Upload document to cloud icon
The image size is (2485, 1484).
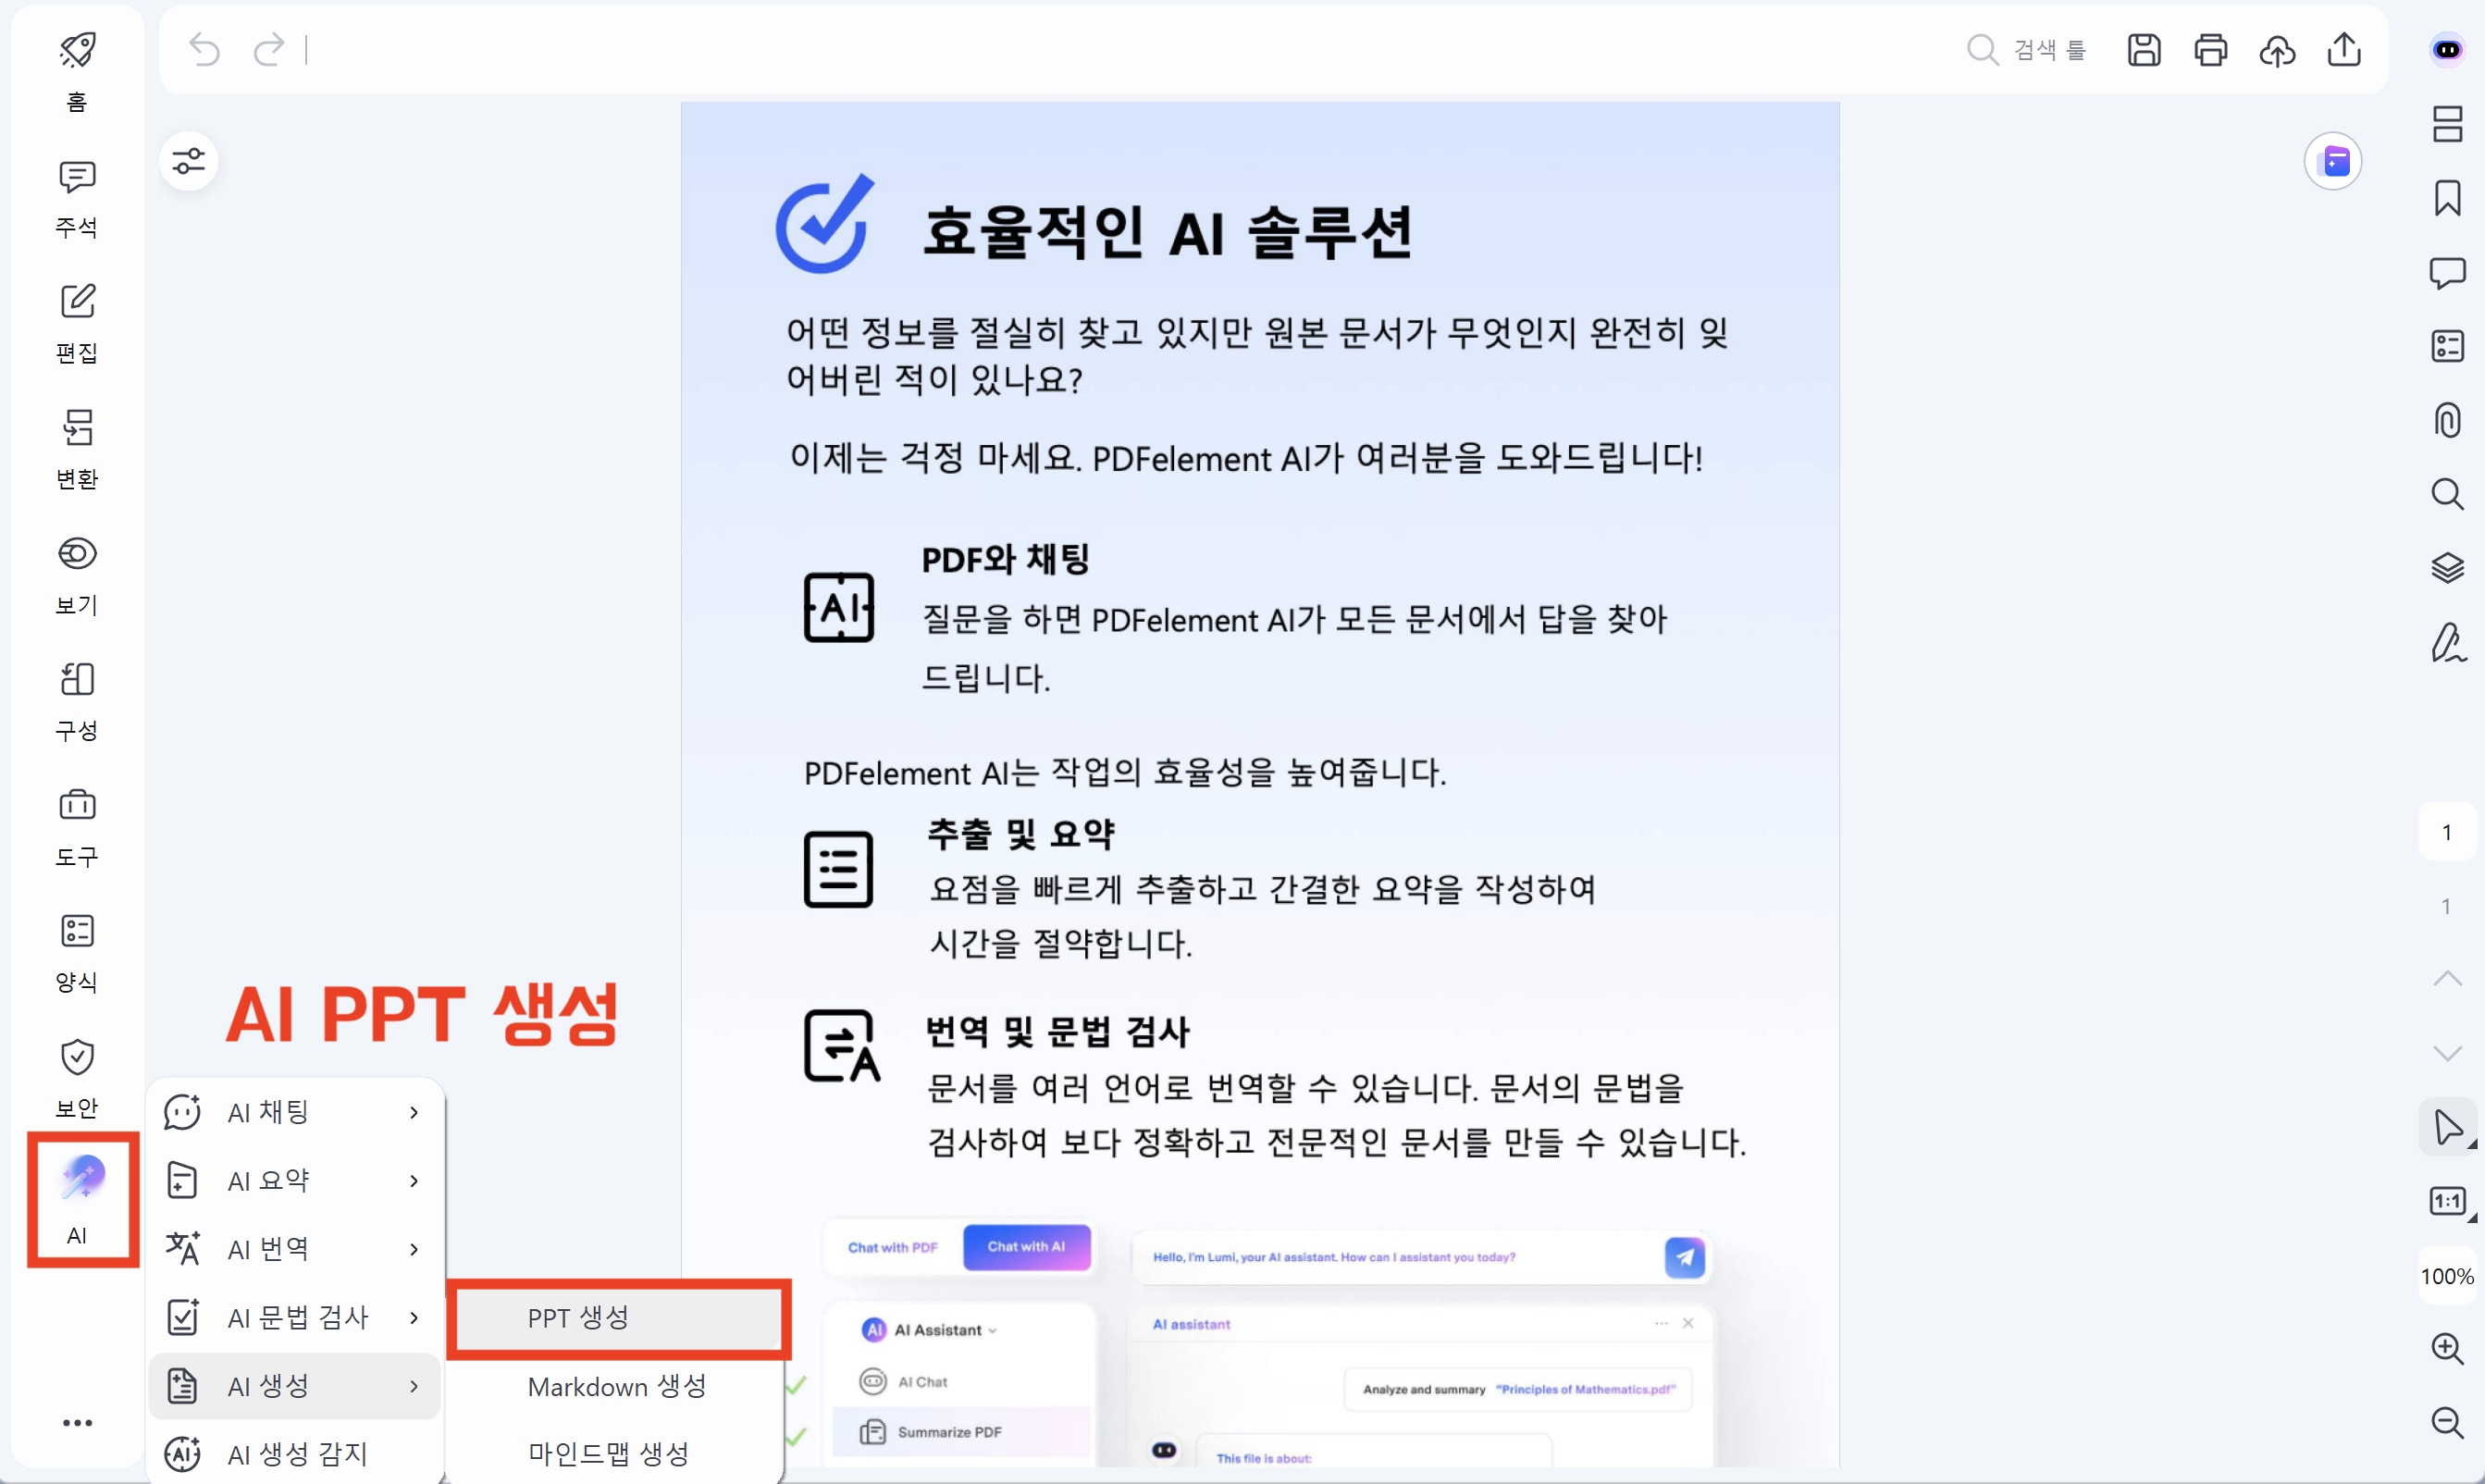pyautogui.click(x=2277, y=50)
